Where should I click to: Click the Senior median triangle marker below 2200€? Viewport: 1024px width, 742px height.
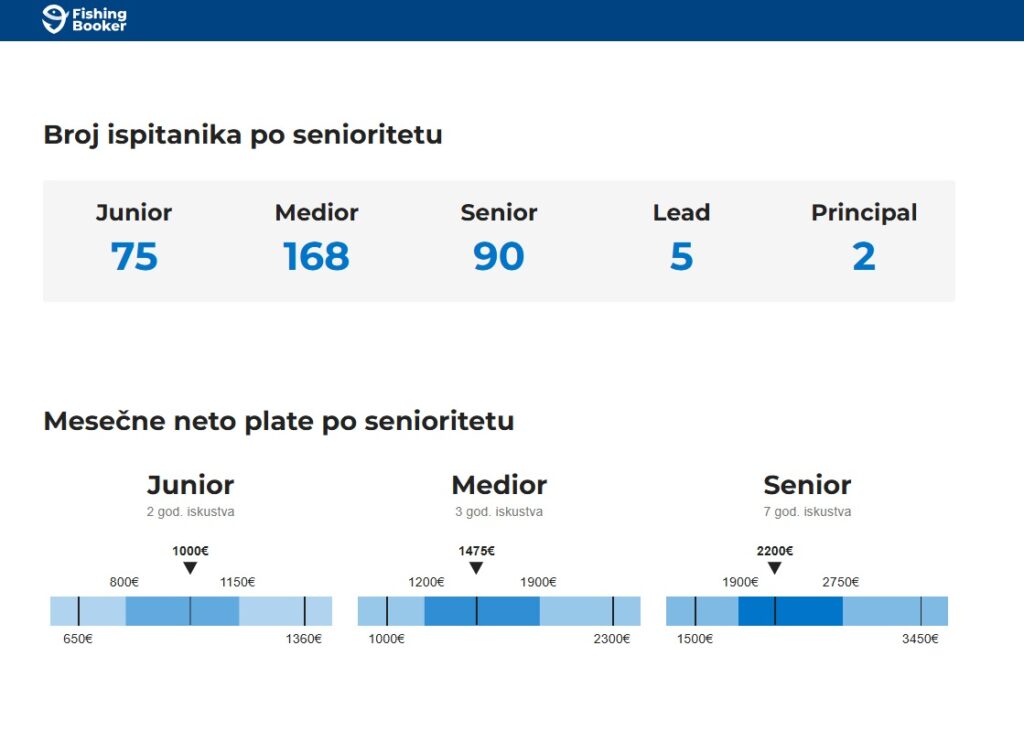[774, 568]
